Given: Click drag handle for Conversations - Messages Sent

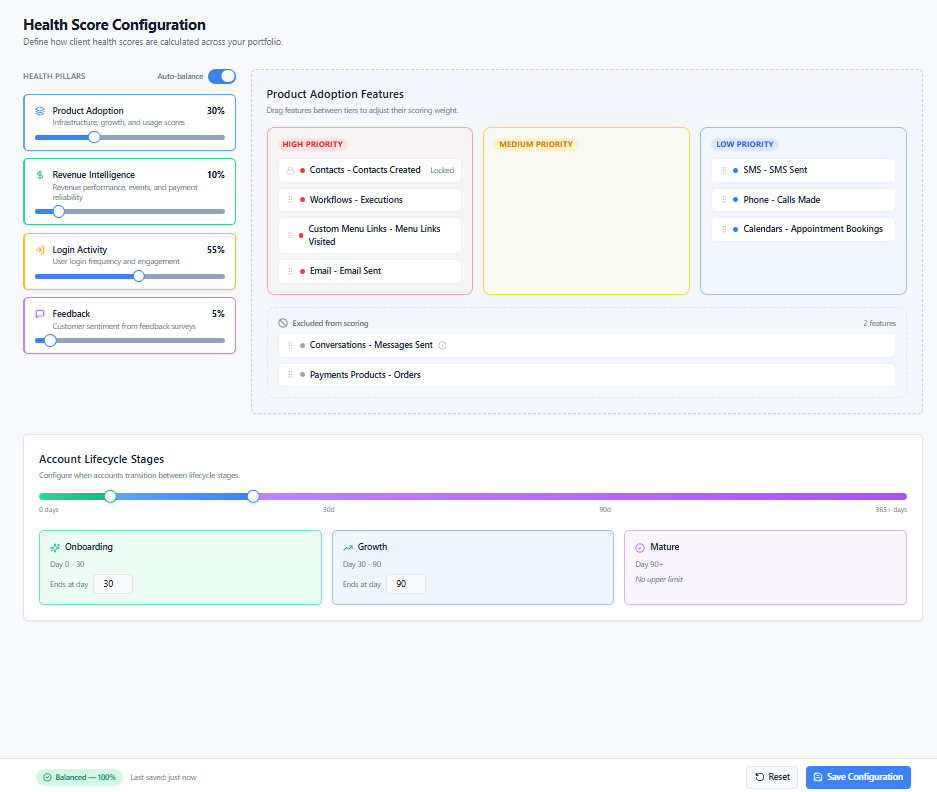Looking at the screenshot, I should [x=290, y=345].
